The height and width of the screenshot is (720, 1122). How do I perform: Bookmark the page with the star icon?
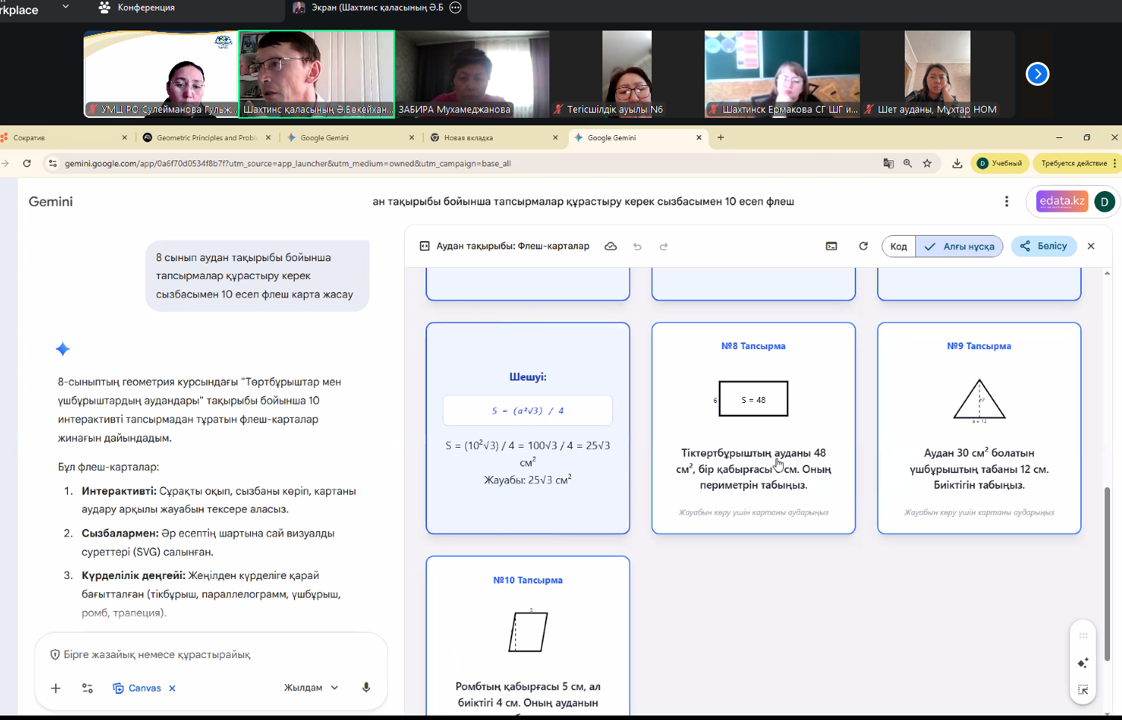click(x=927, y=163)
